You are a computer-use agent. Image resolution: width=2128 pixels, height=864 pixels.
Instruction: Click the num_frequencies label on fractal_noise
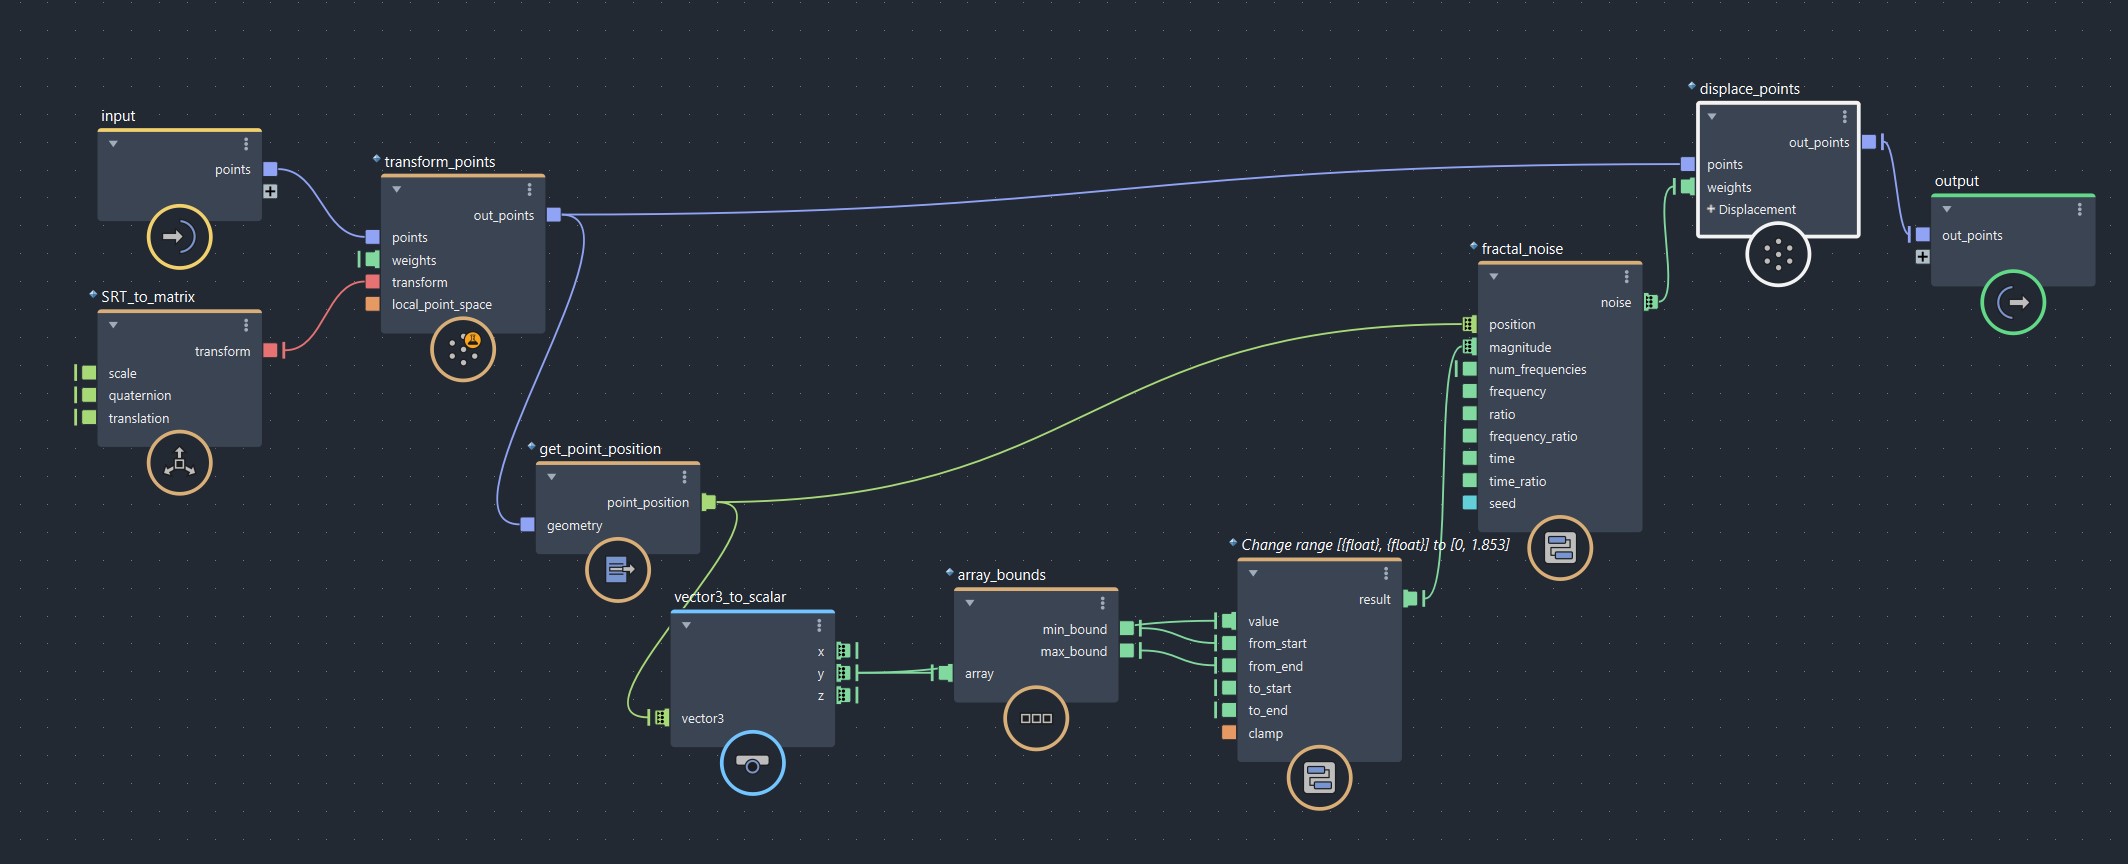(x=1537, y=369)
